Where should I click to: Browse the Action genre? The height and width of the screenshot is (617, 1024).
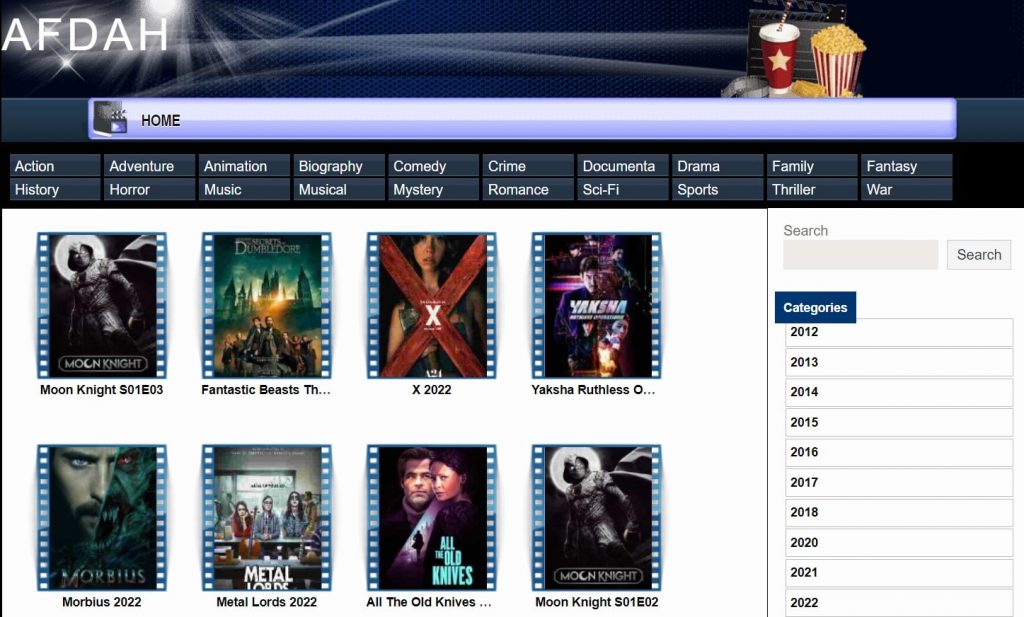[55, 166]
